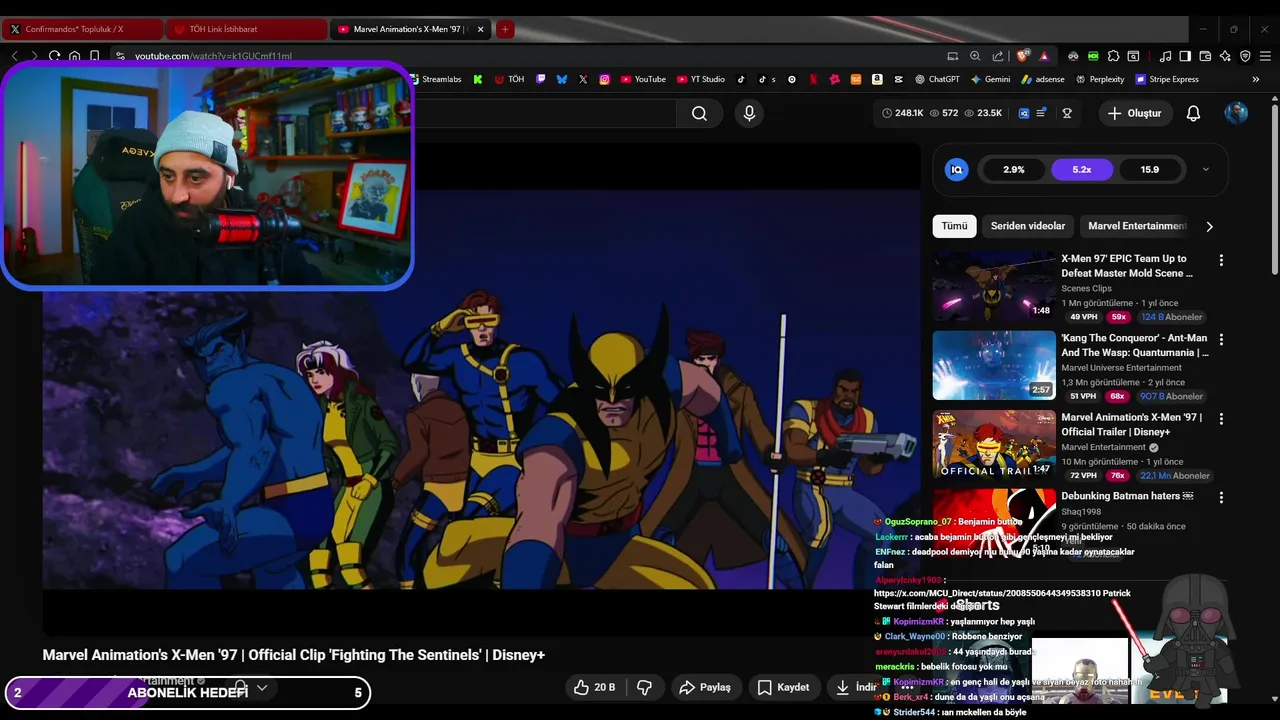Show more filter chips with right arrow
The image size is (1280, 720).
coord(1209,226)
